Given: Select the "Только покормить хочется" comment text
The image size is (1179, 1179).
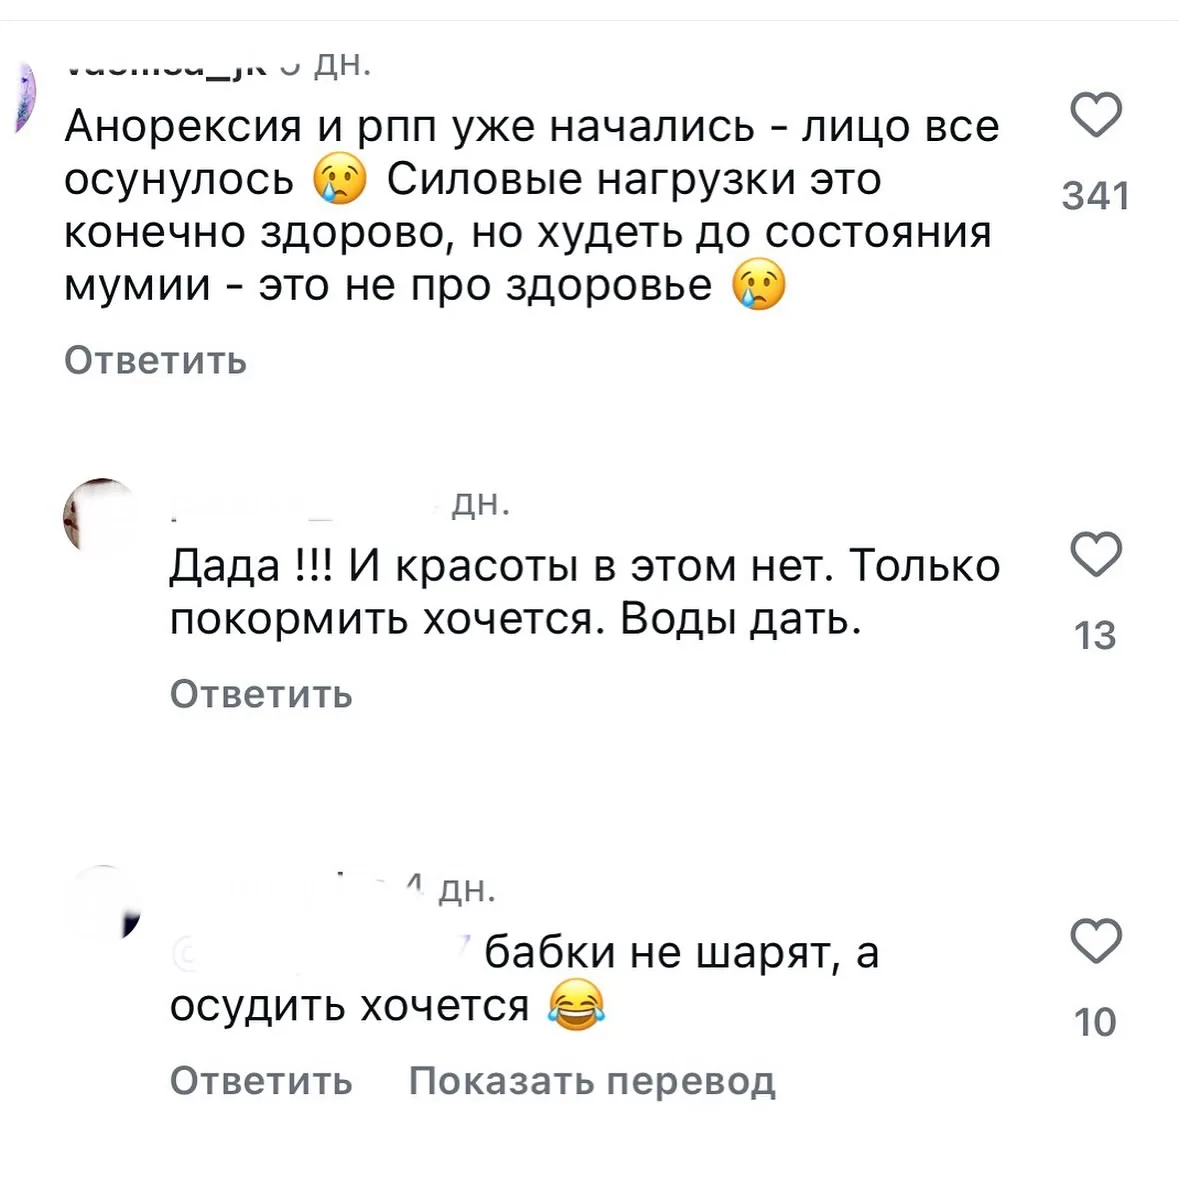Looking at the screenshot, I should click(x=584, y=593).
